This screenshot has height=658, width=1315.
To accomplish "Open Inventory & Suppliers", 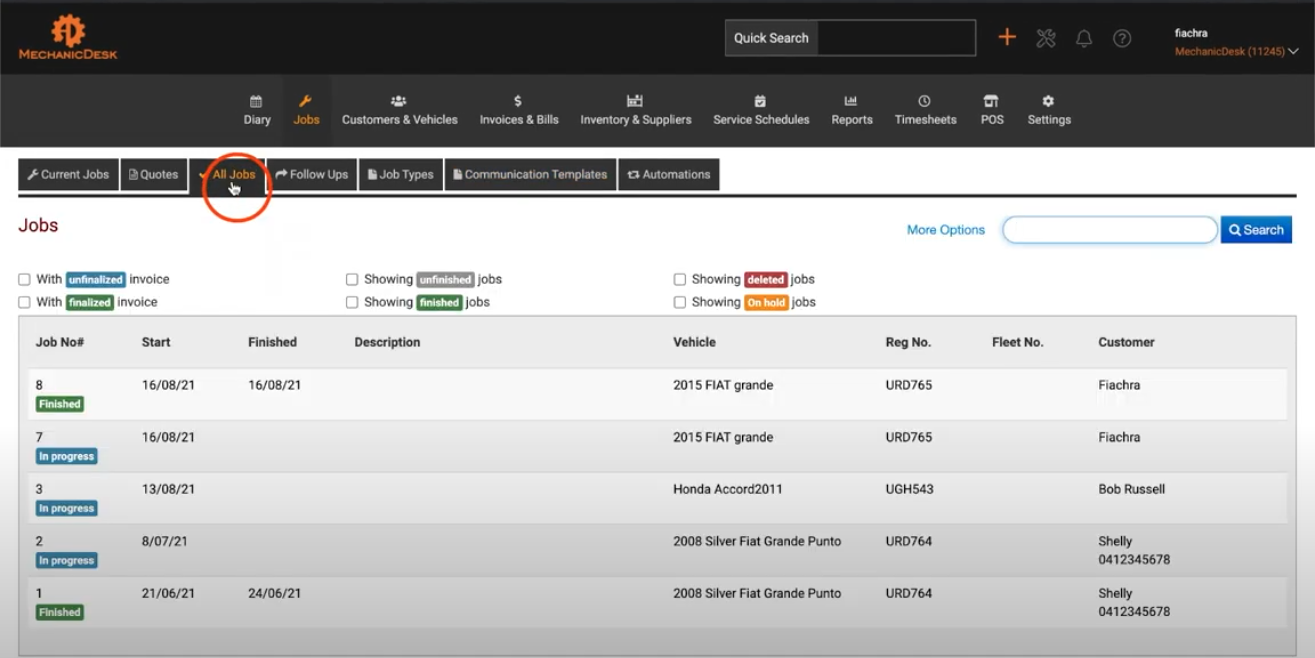I will tap(636, 110).
